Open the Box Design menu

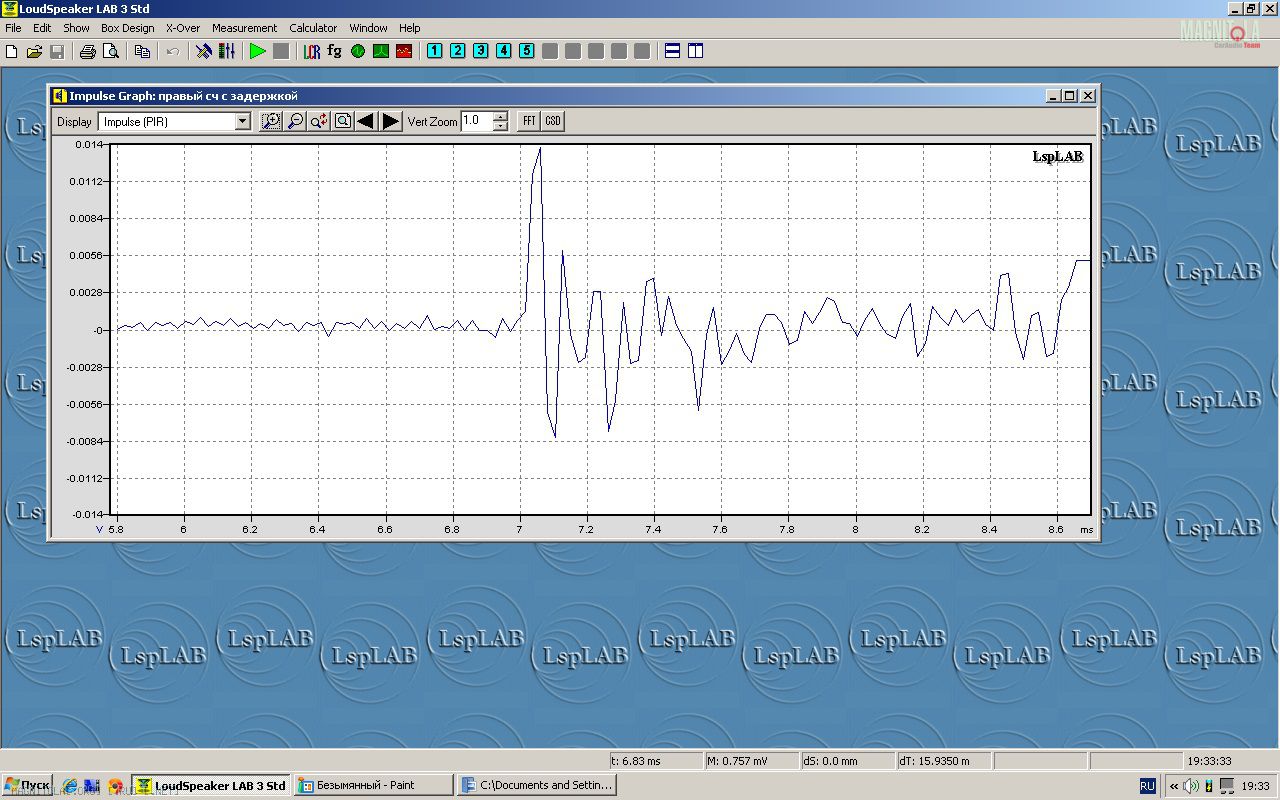(128, 28)
